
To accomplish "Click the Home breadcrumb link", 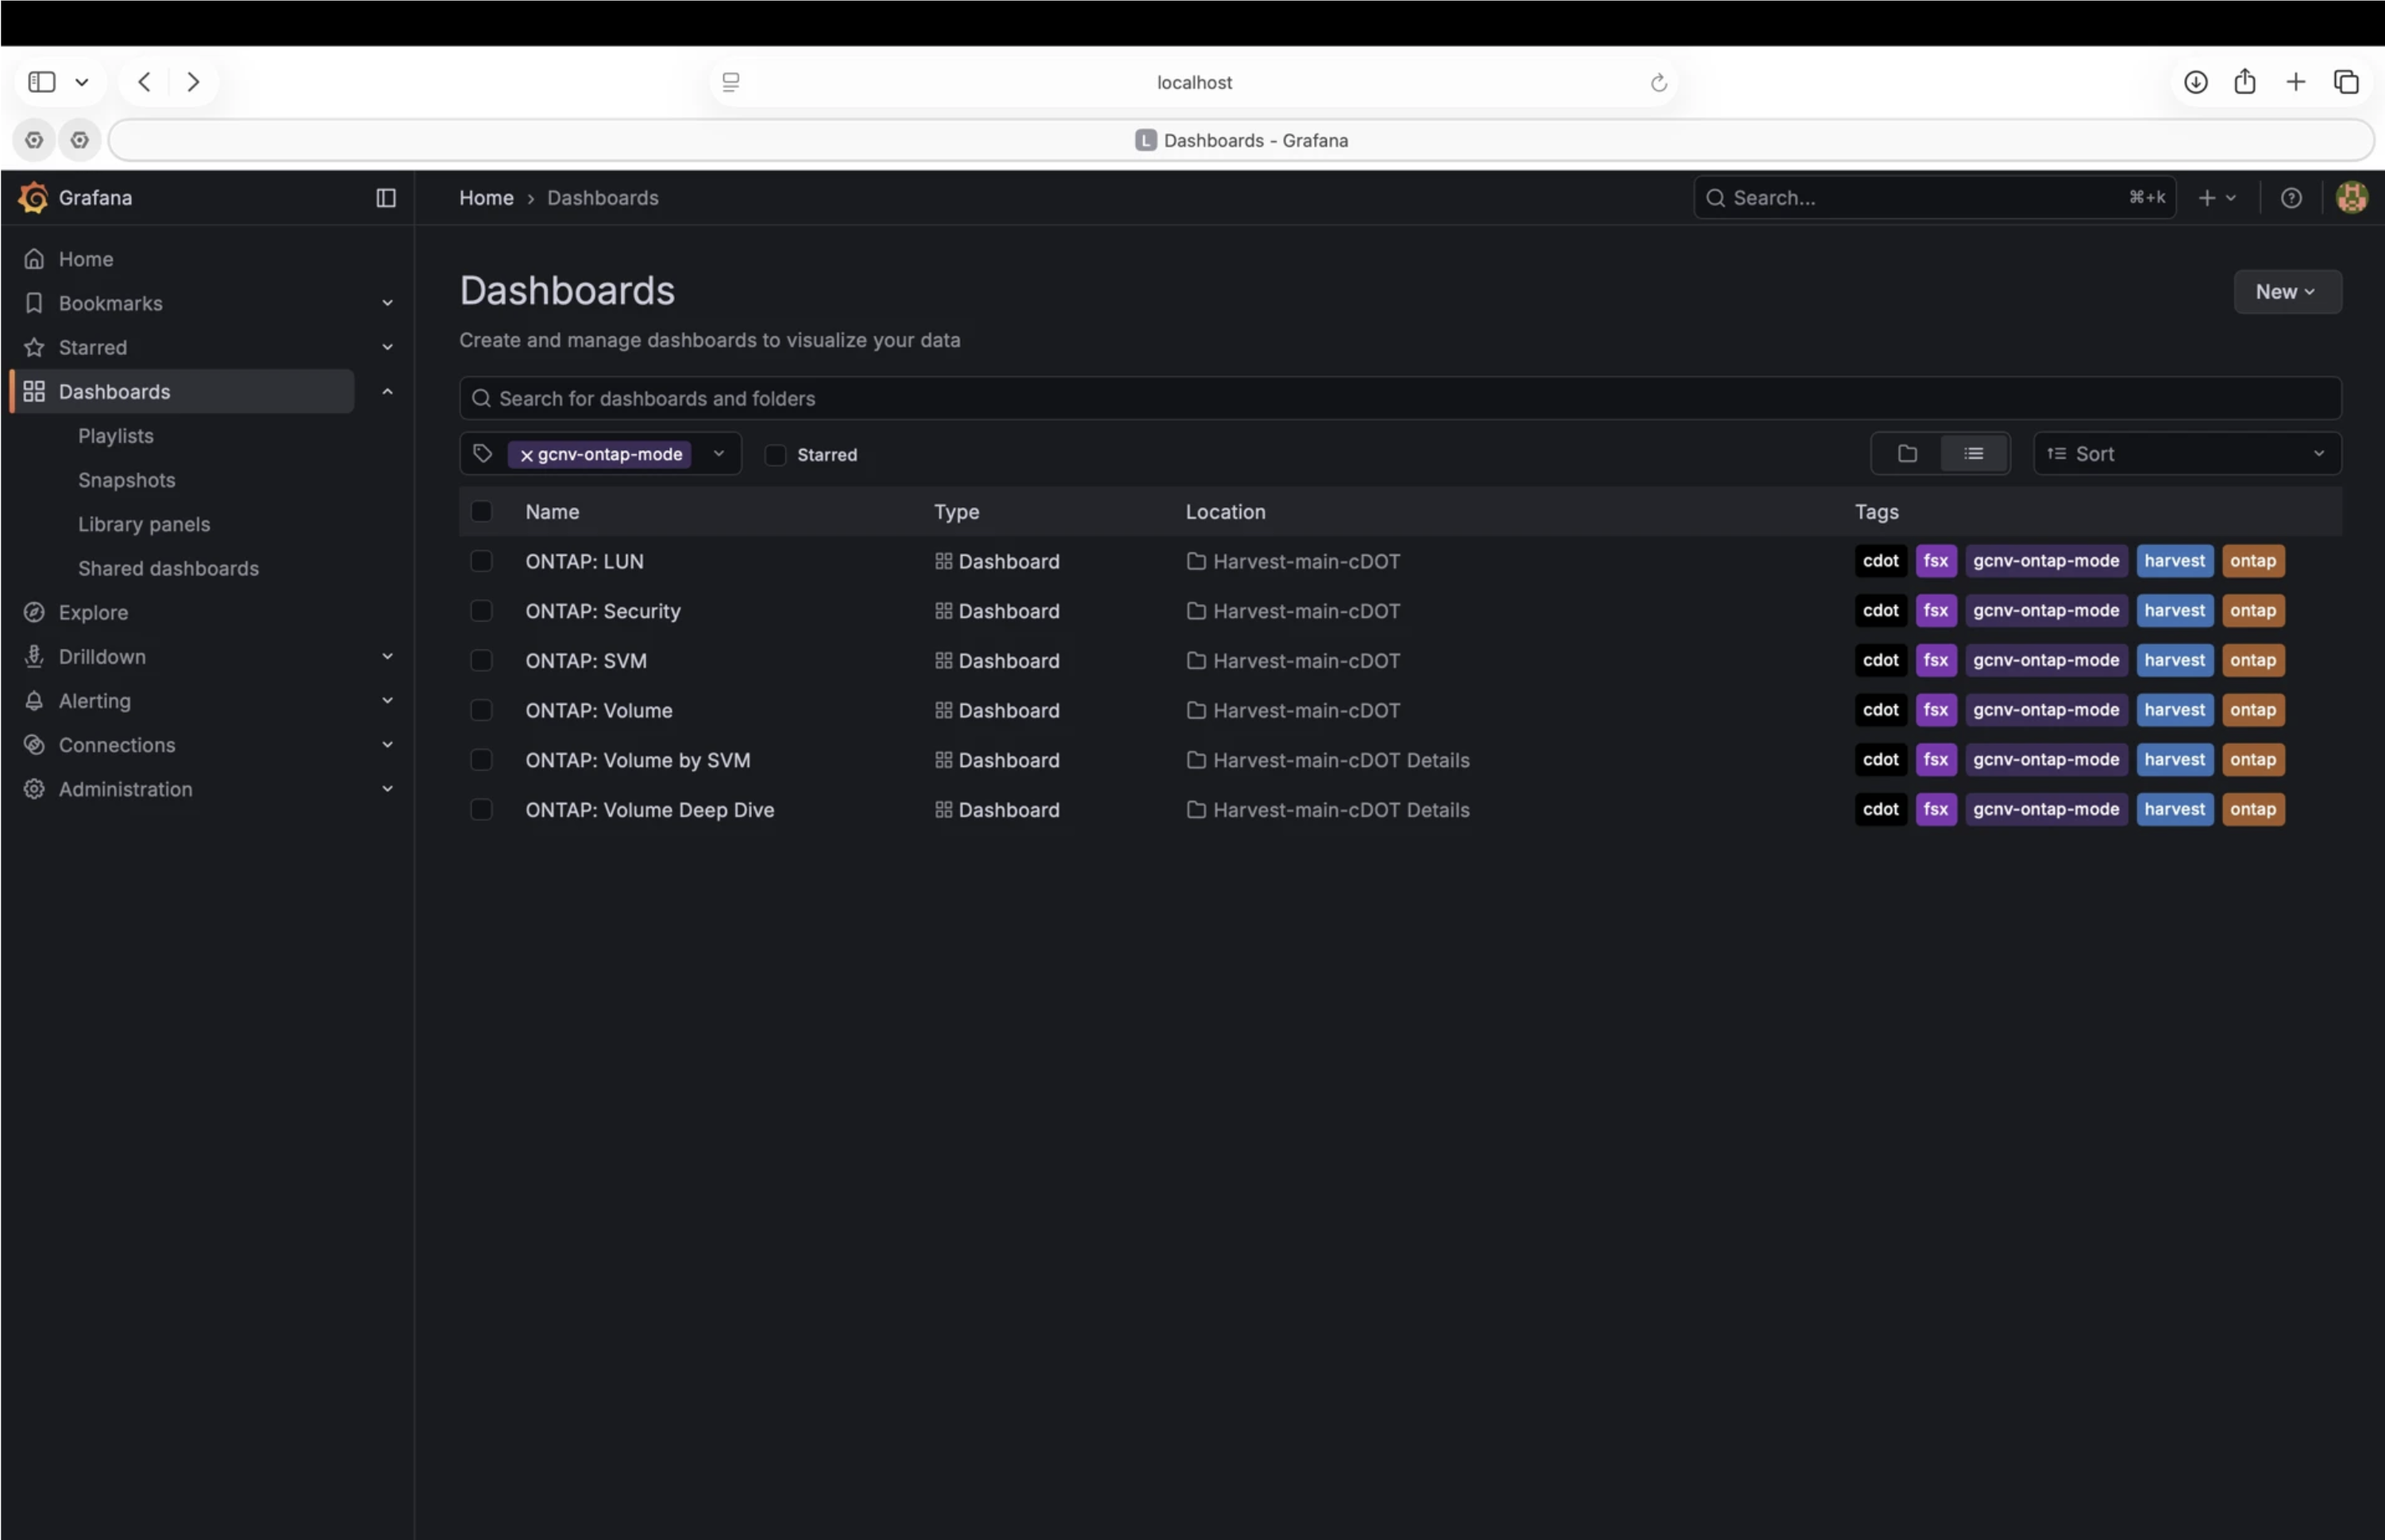I will [x=486, y=198].
